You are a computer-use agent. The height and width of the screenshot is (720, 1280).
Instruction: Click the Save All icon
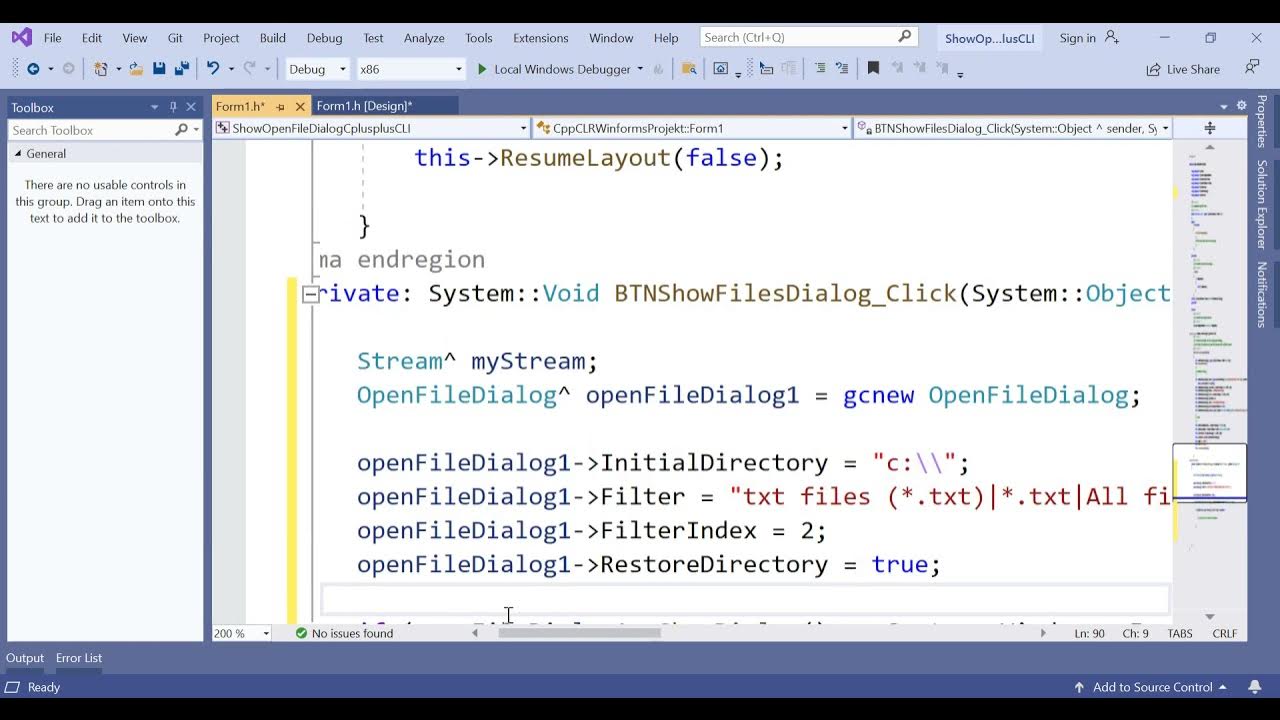pos(182,69)
